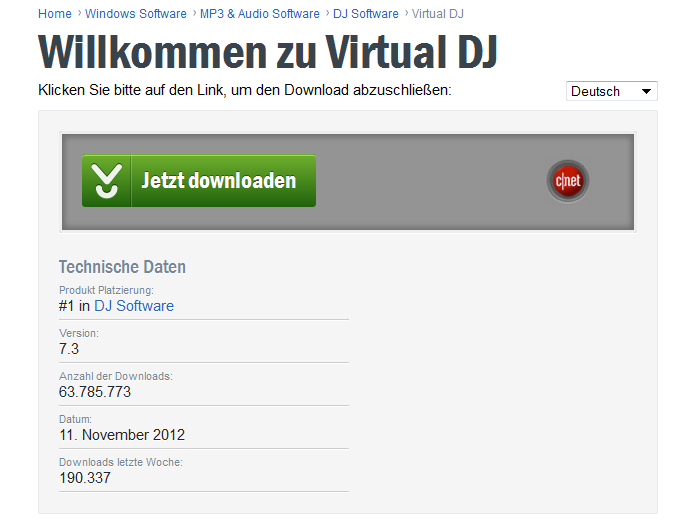Viewport: 698px width, 532px height.
Task: Click the Jetzt downloaden button label
Action: pyautogui.click(x=219, y=181)
